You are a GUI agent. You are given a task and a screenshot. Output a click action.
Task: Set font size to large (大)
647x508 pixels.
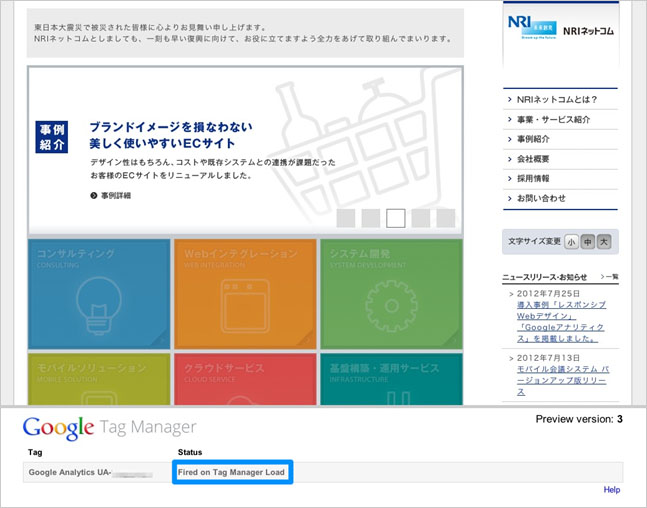point(604,241)
